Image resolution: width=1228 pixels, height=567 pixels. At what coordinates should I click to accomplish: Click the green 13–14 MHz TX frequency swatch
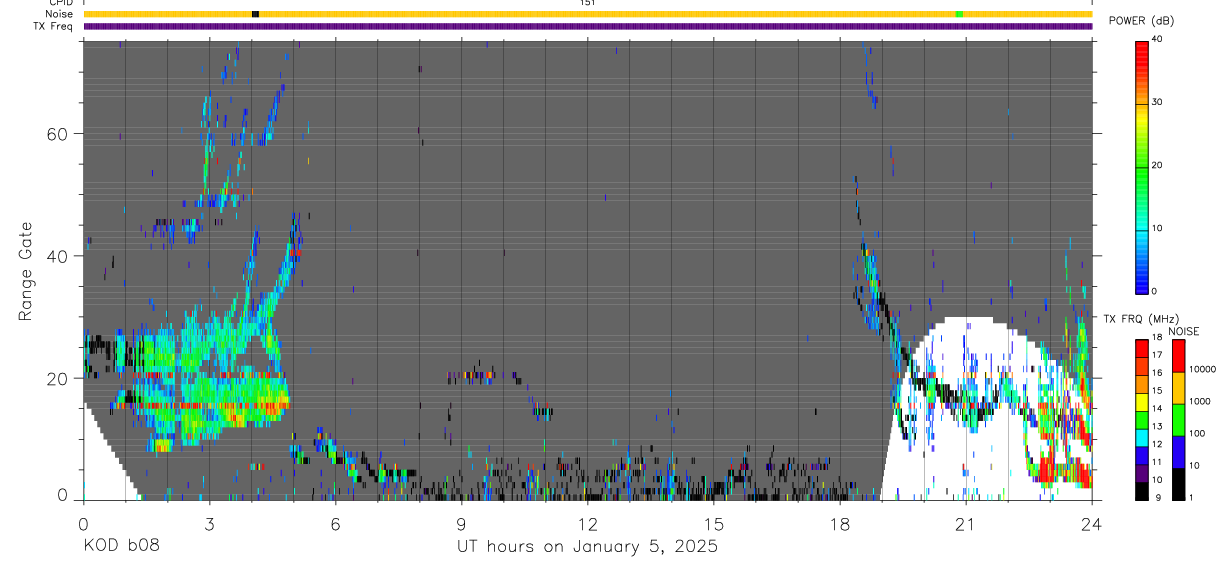1141,420
